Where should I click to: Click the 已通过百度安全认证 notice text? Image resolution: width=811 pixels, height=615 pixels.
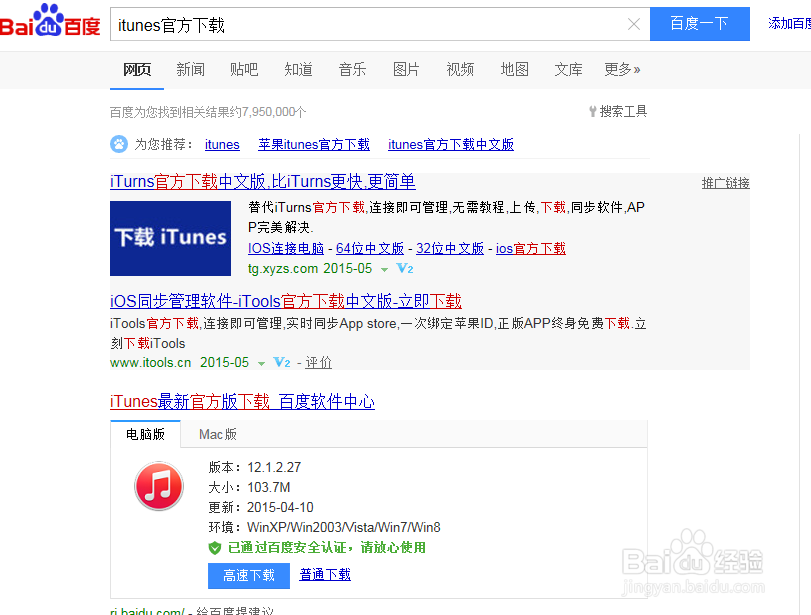click(327, 548)
